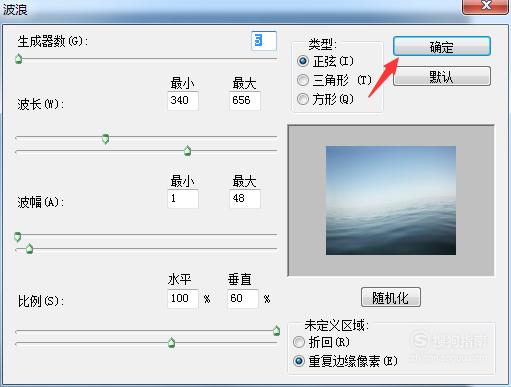Click the 生成器数 slider handle

[19, 59]
